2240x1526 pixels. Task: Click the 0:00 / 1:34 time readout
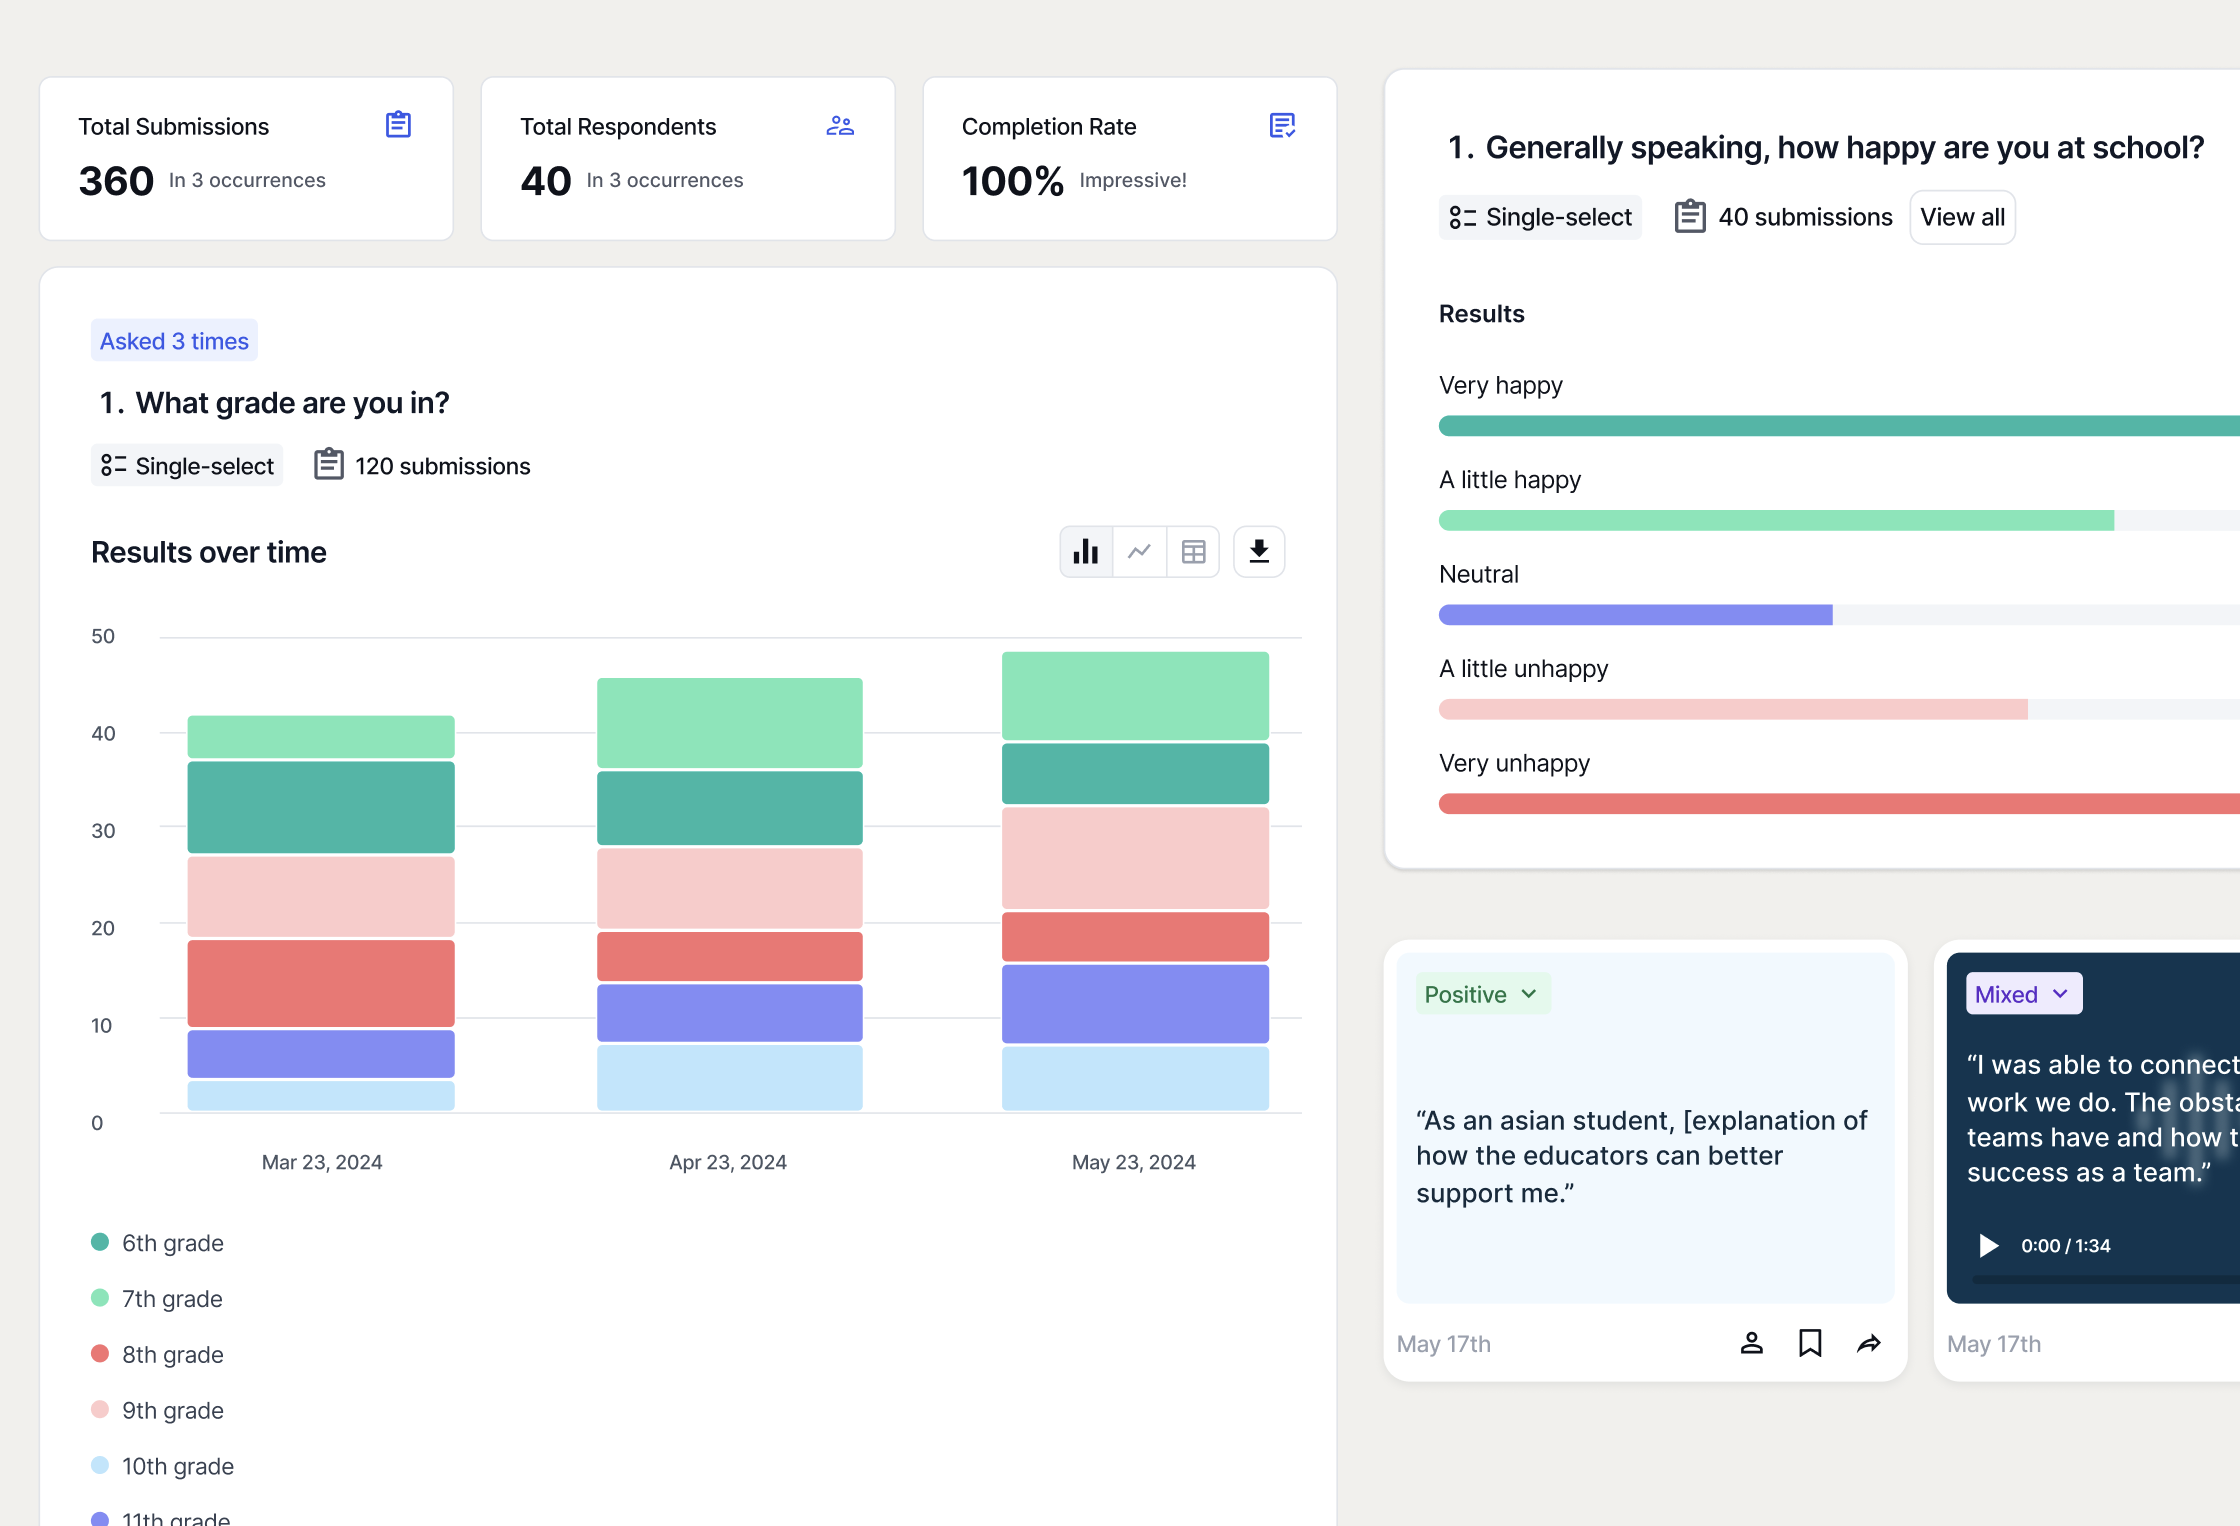click(x=2066, y=1245)
